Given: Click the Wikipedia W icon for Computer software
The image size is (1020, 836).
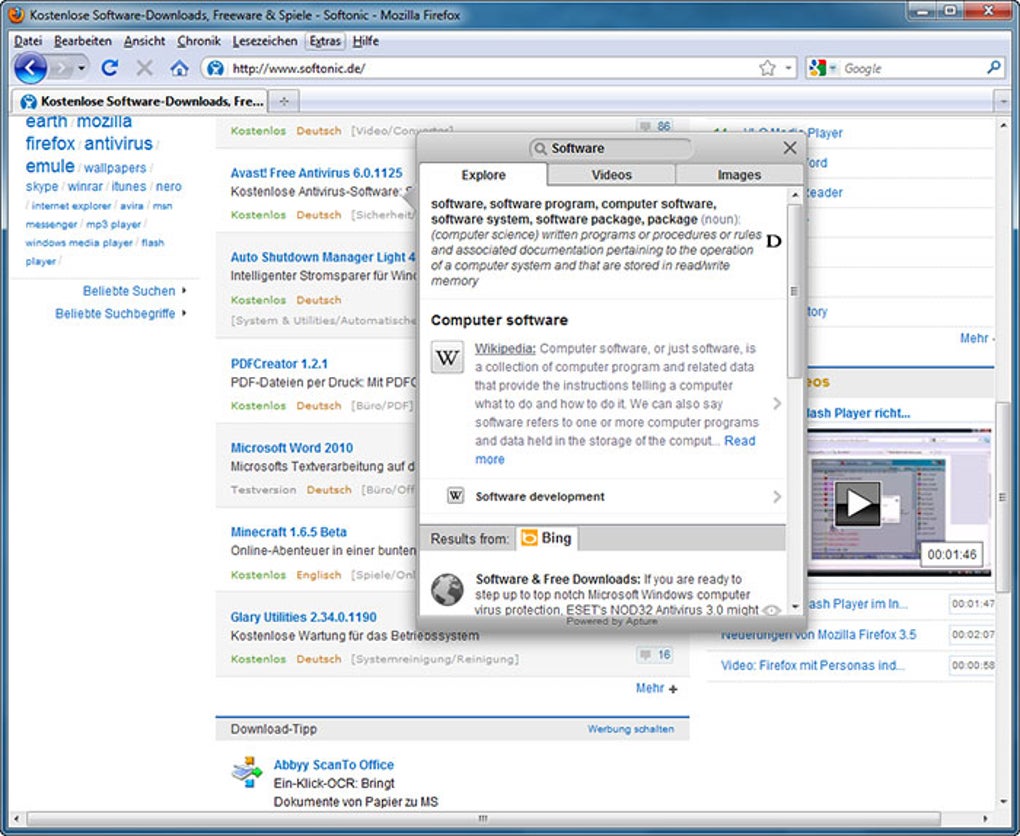Looking at the screenshot, I should click(448, 357).
